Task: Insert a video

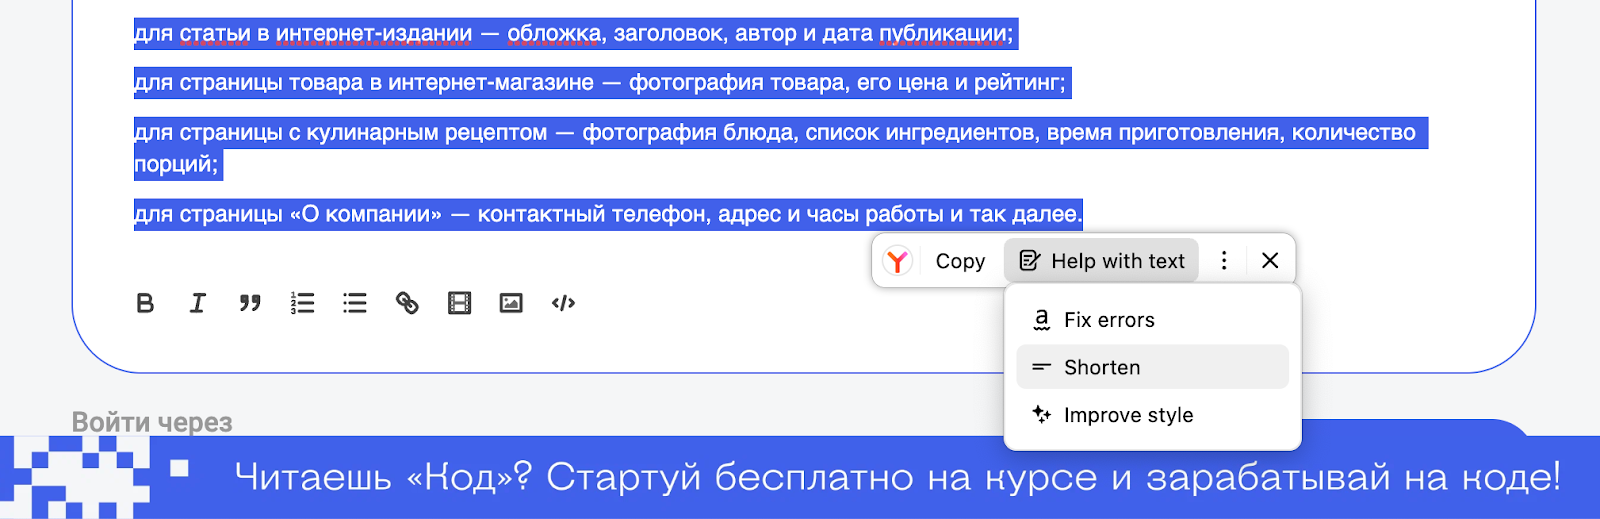Action: 459,303
